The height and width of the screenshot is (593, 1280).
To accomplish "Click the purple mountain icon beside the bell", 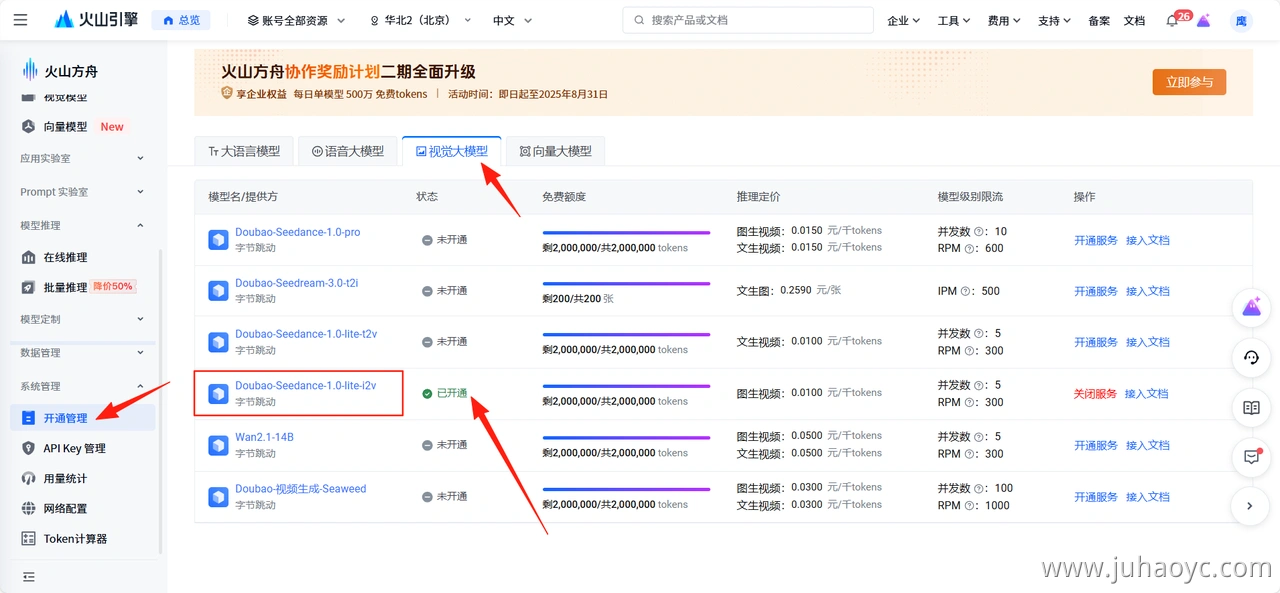I will [x=1203, y=20].
